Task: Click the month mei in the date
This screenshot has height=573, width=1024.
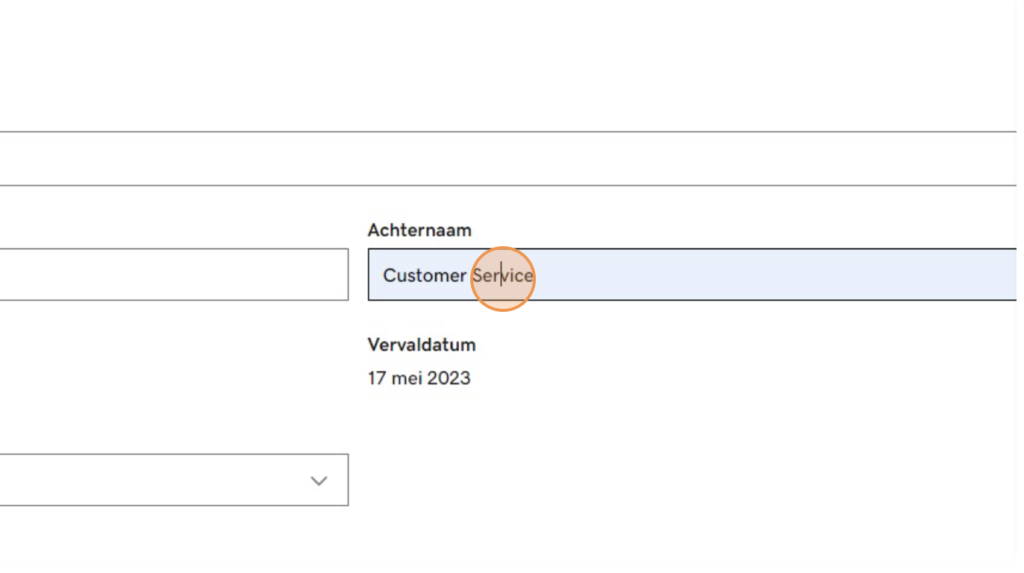Action: pos(407,378)
